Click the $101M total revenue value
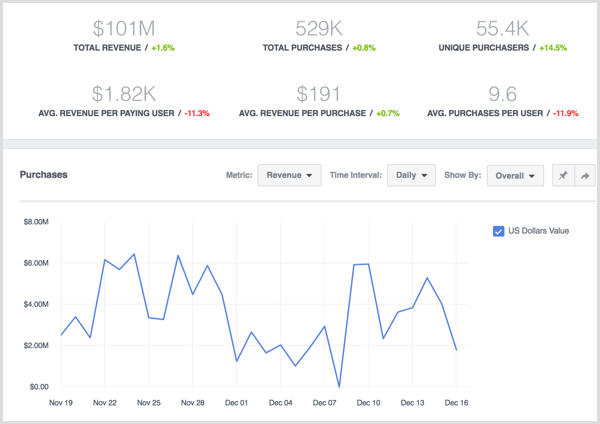This screenshot has width=600, height=424. click(124, 28)
